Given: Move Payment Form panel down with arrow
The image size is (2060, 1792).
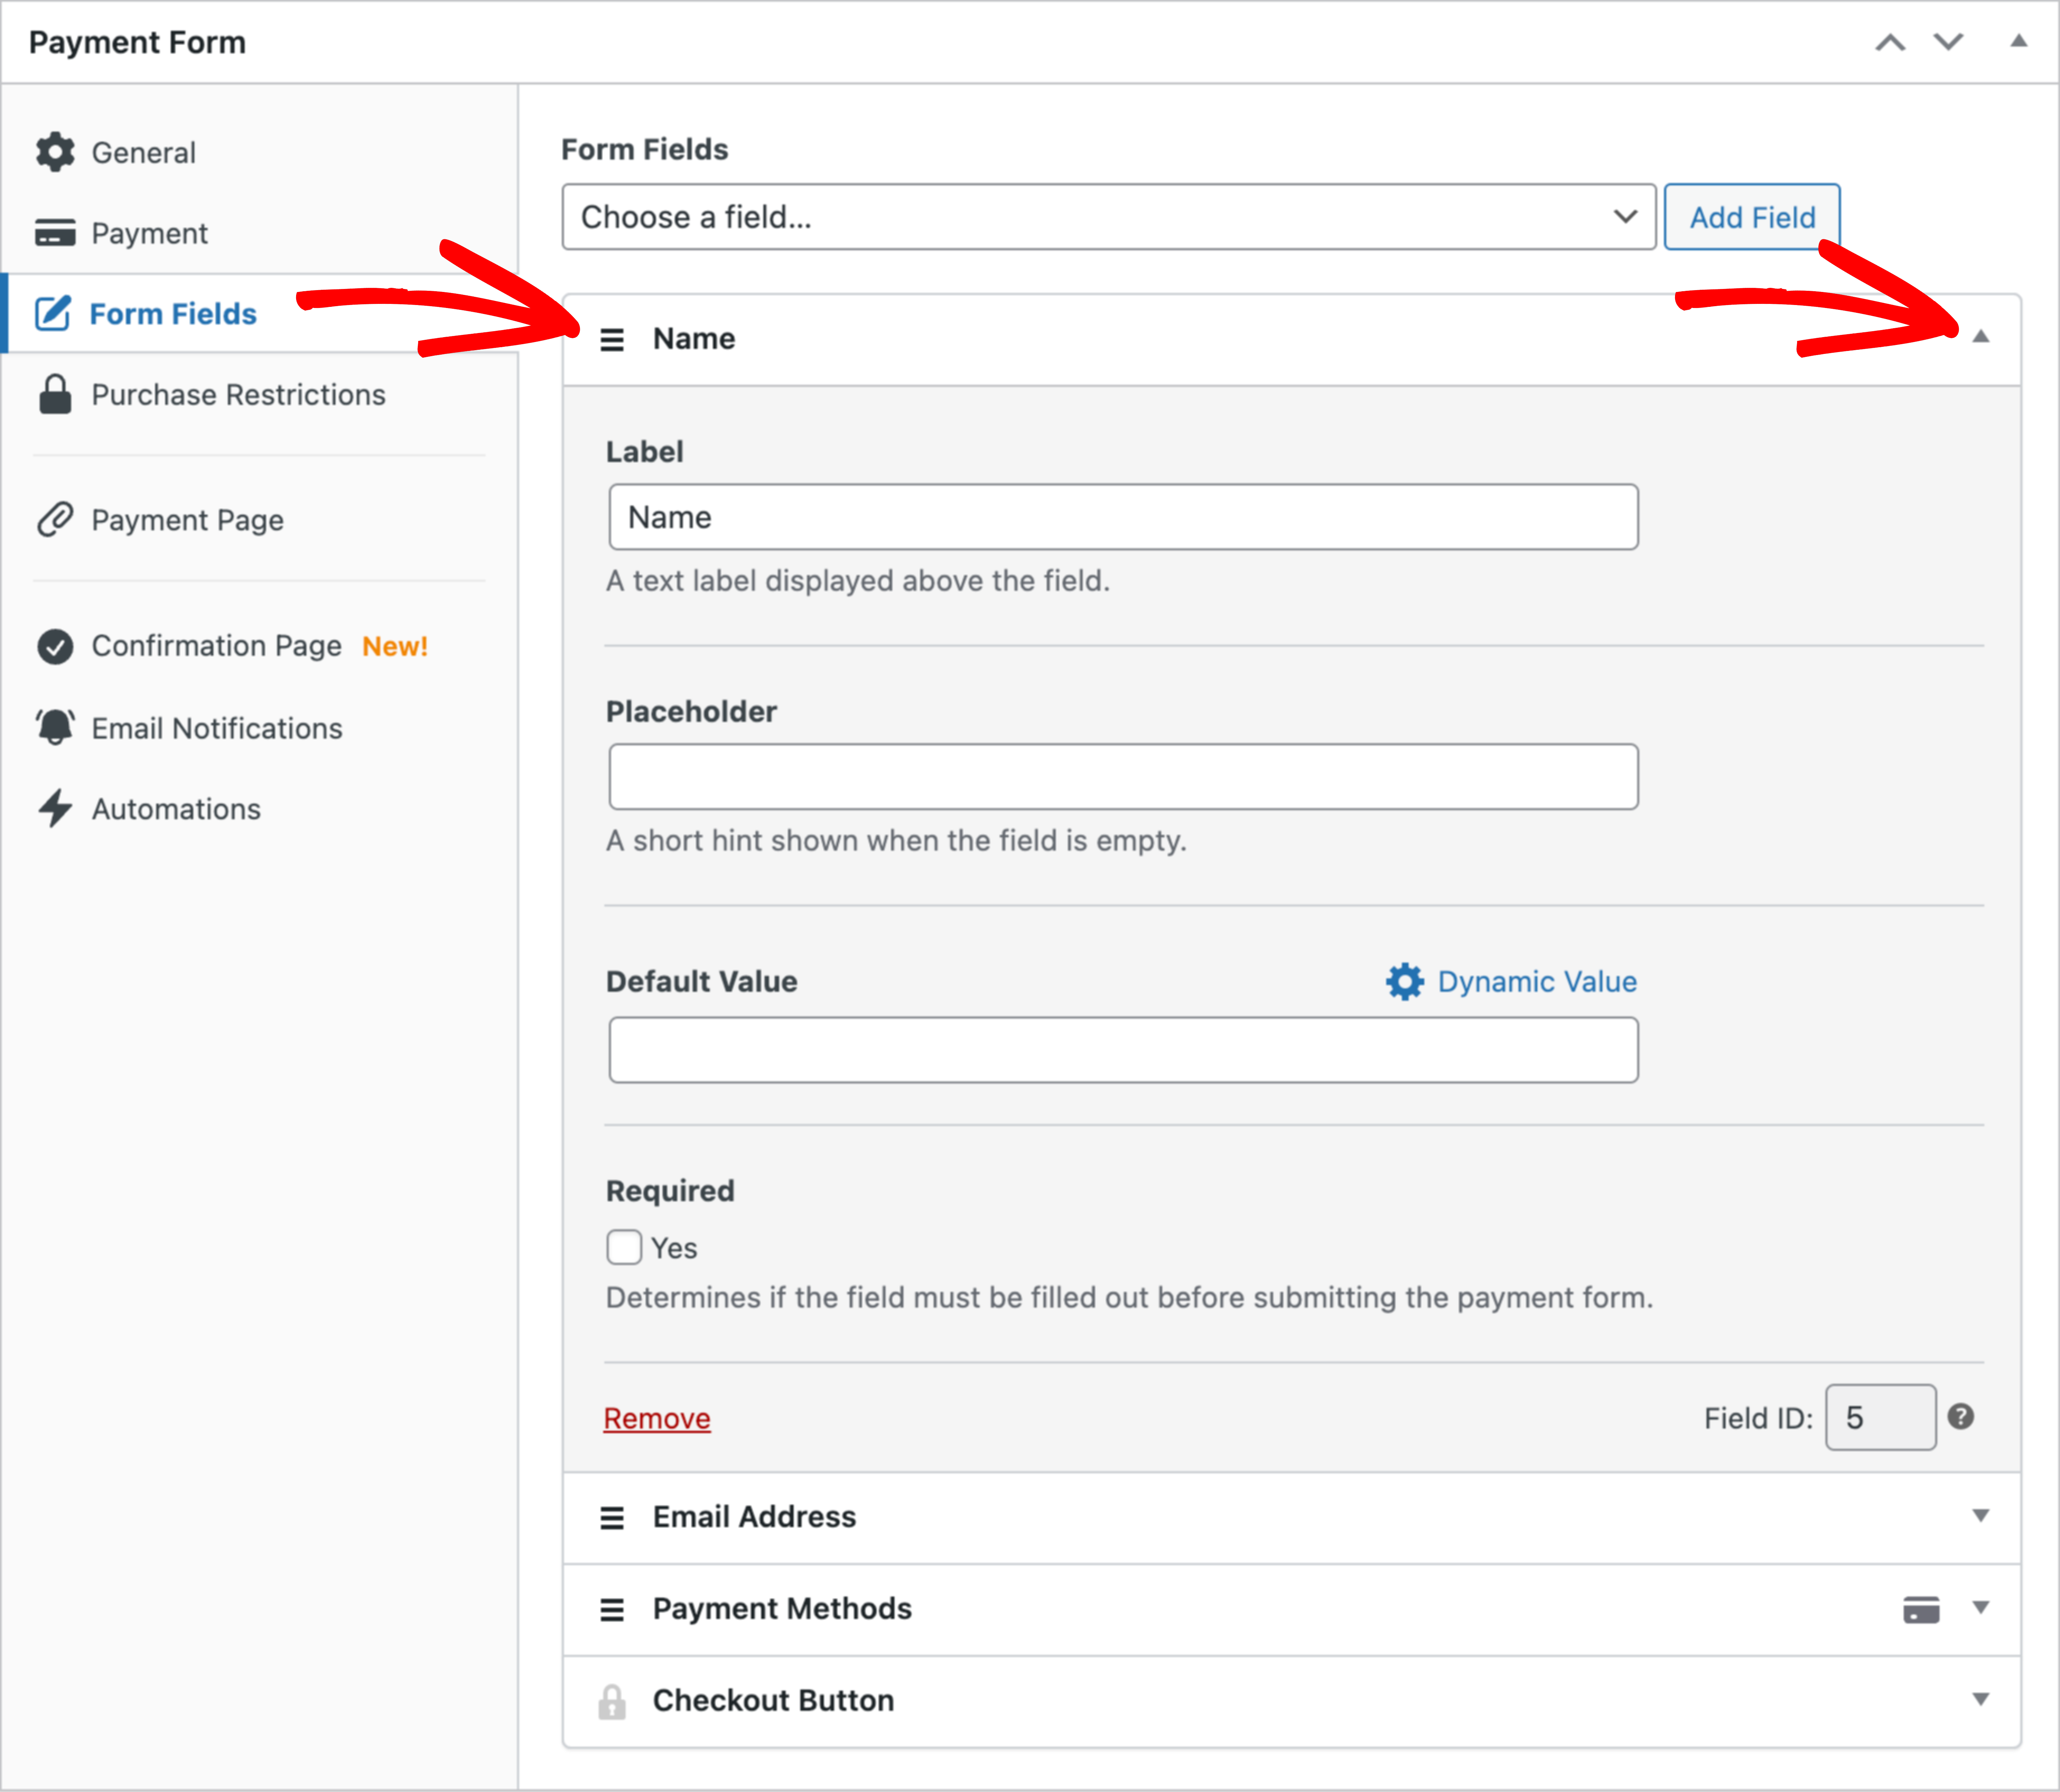Looking at the screenshot, I should click(1948, 42).
